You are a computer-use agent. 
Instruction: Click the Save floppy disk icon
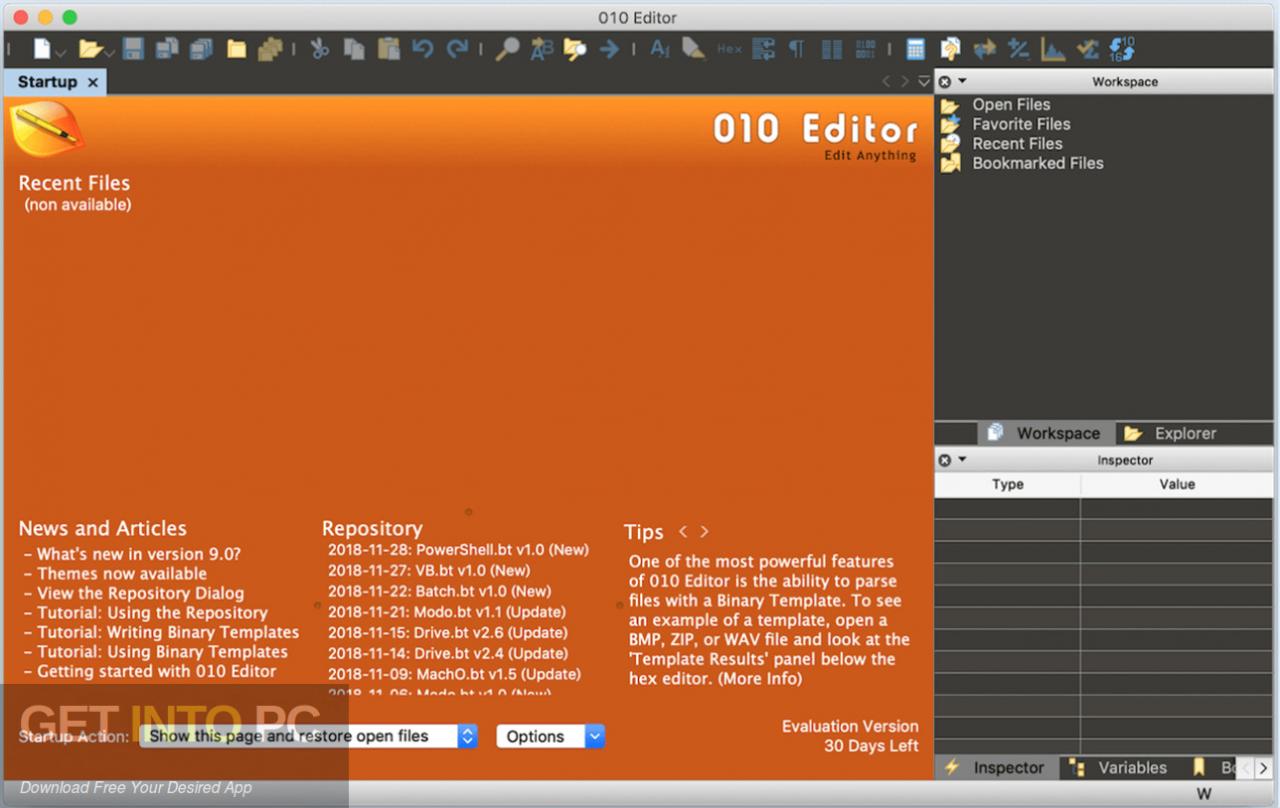click(133, 48)
